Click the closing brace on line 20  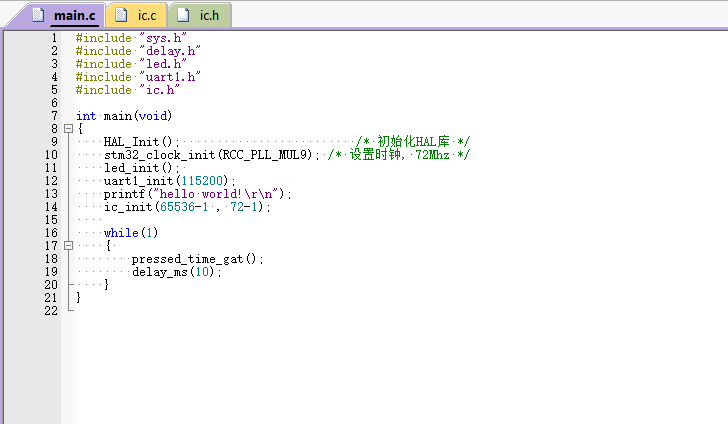point(106,284)
